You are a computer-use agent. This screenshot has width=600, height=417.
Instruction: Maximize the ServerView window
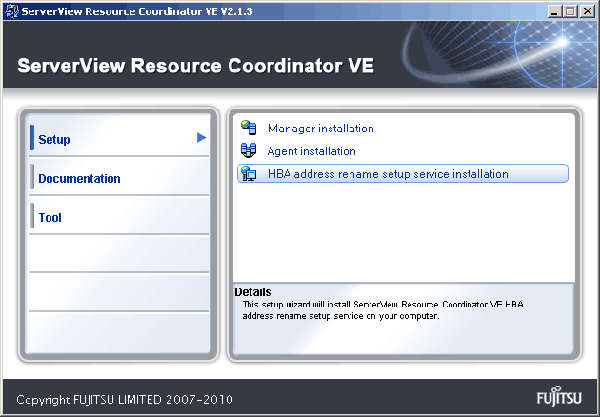570,11
